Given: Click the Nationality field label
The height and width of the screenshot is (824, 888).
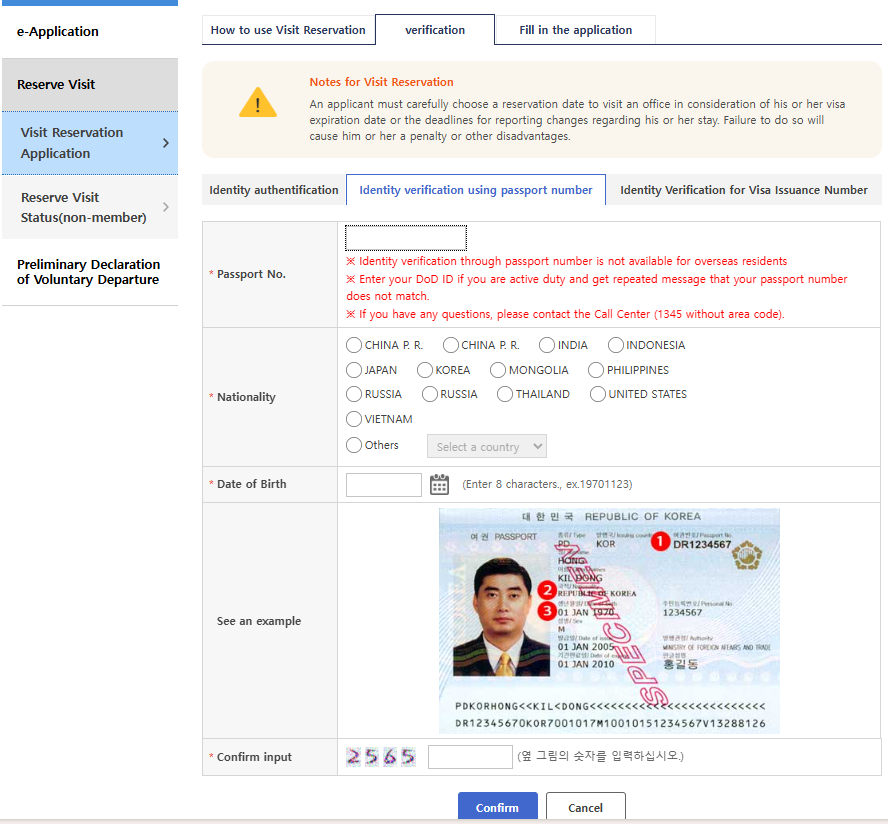Looking at the screenshot, I should pos(246,397).
